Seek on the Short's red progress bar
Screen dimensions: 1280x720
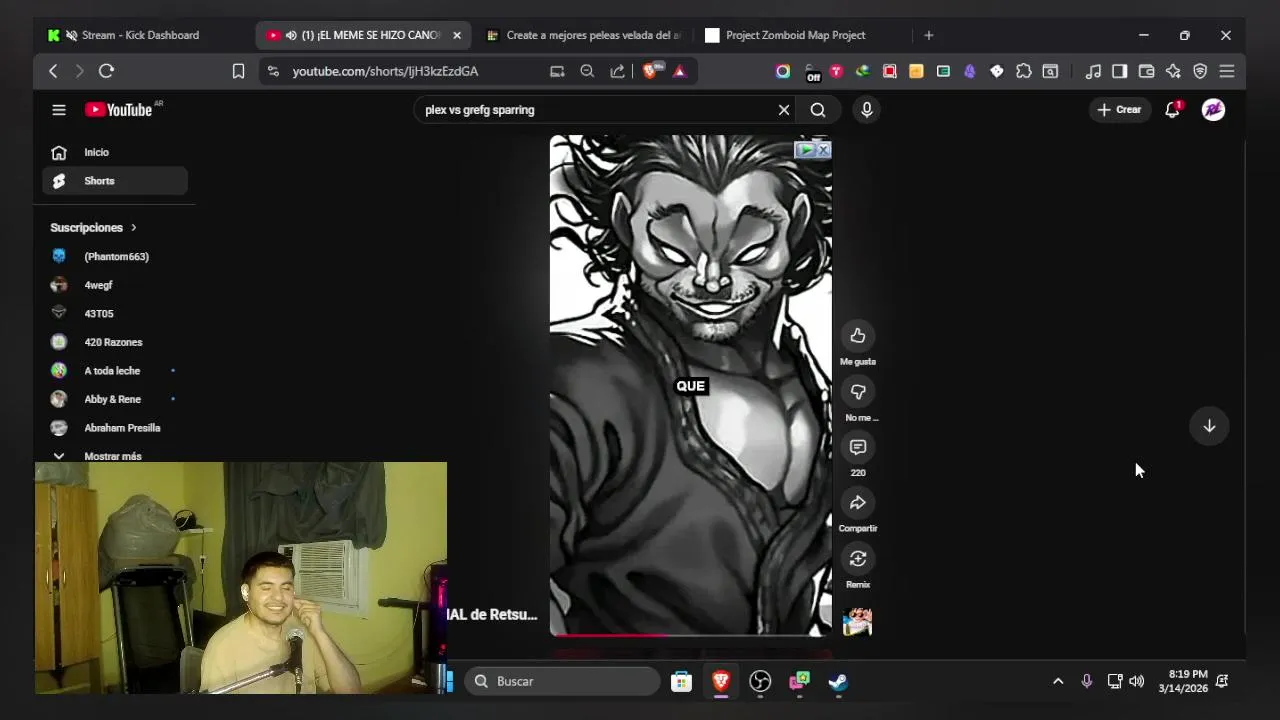pos(690,635)
